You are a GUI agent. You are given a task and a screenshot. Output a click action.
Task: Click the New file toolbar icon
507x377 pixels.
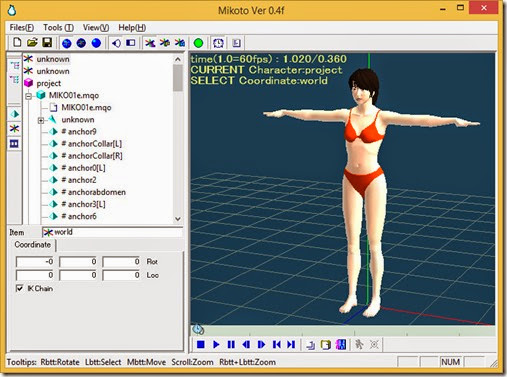[x=17, y=43]
